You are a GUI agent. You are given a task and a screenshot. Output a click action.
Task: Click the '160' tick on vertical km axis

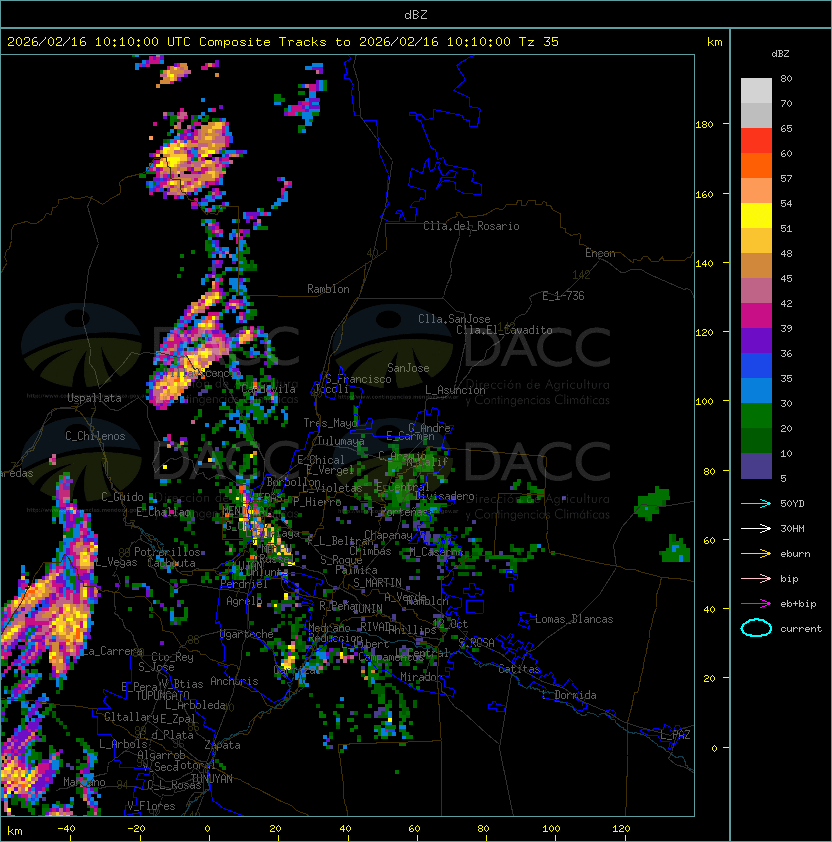point(704,194)
